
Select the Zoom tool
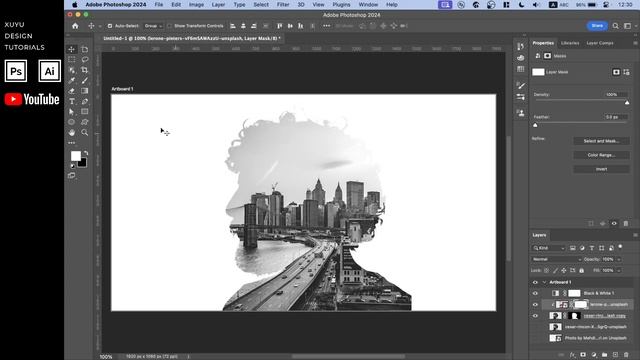click(84, 133)
